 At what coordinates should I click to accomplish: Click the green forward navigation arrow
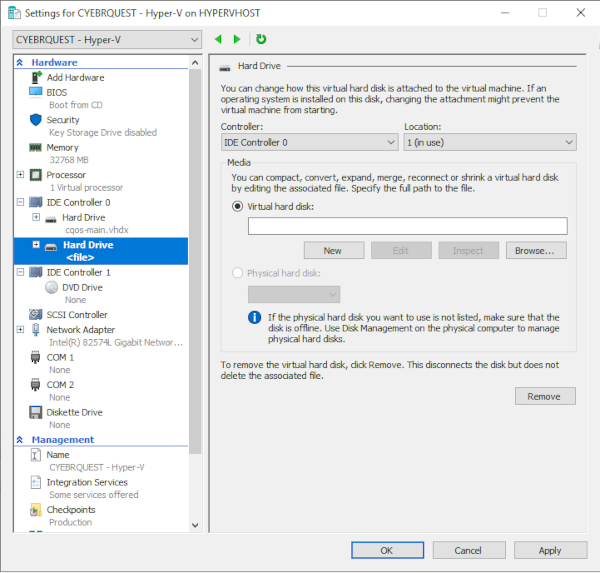[237, 39]
